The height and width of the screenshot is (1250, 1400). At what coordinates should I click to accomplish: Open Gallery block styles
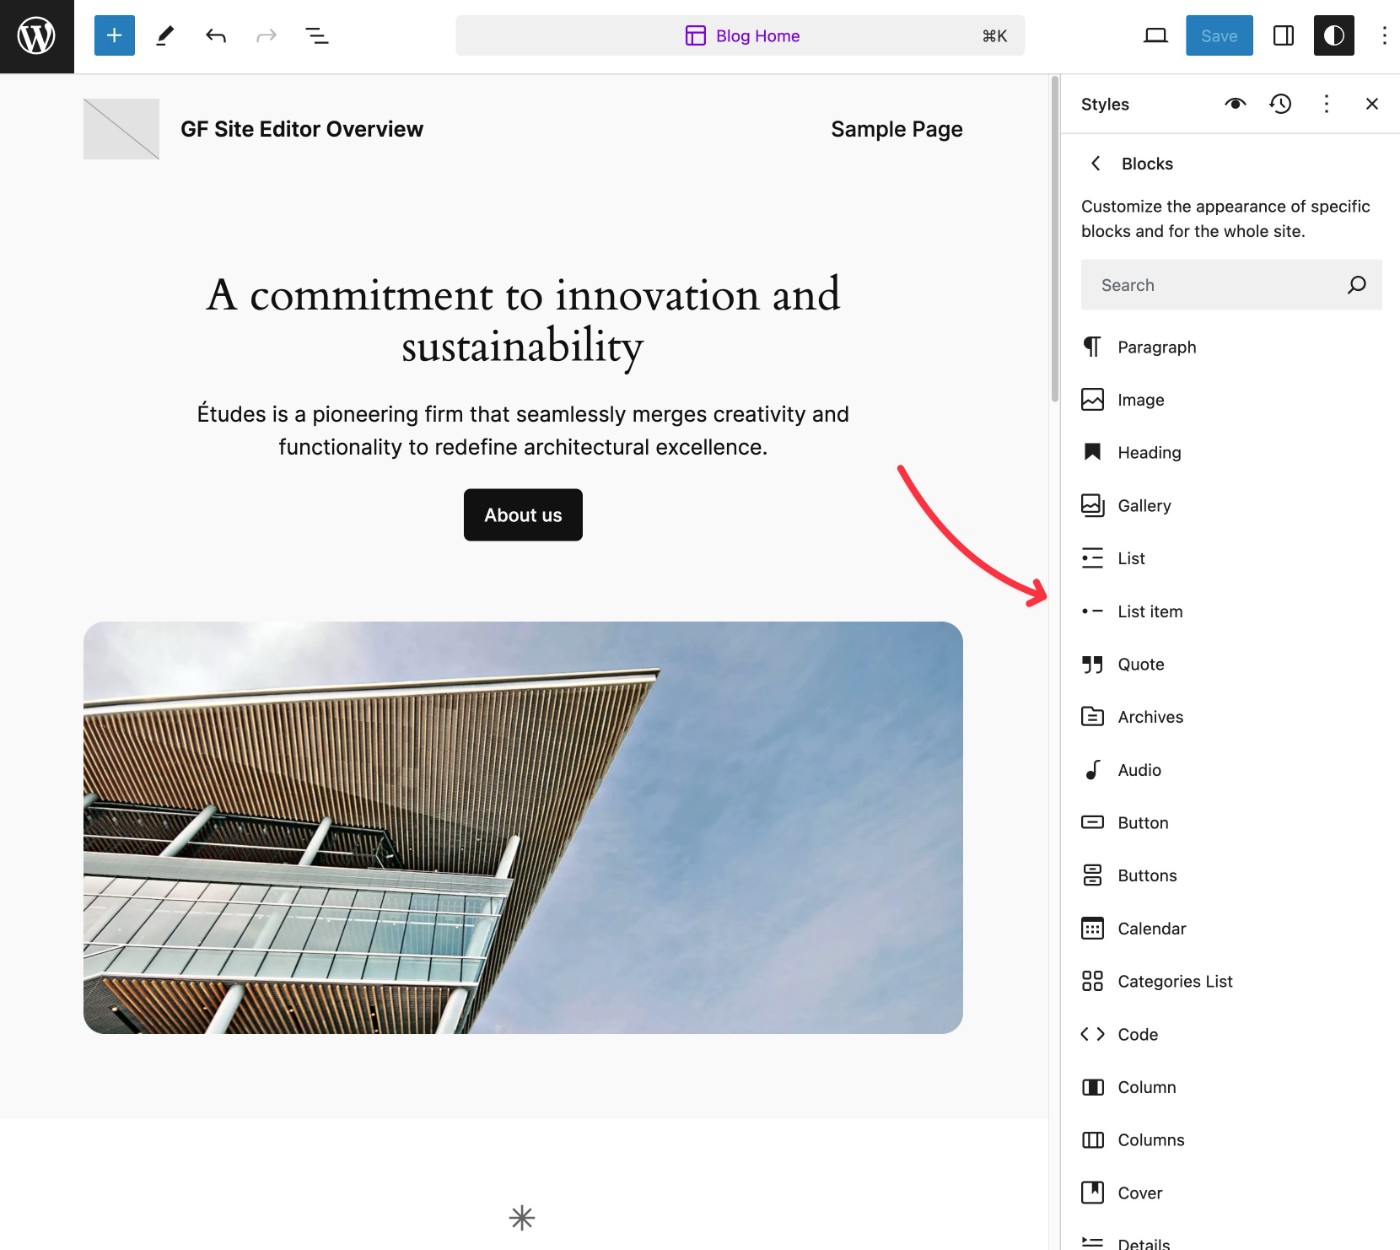1231,506
